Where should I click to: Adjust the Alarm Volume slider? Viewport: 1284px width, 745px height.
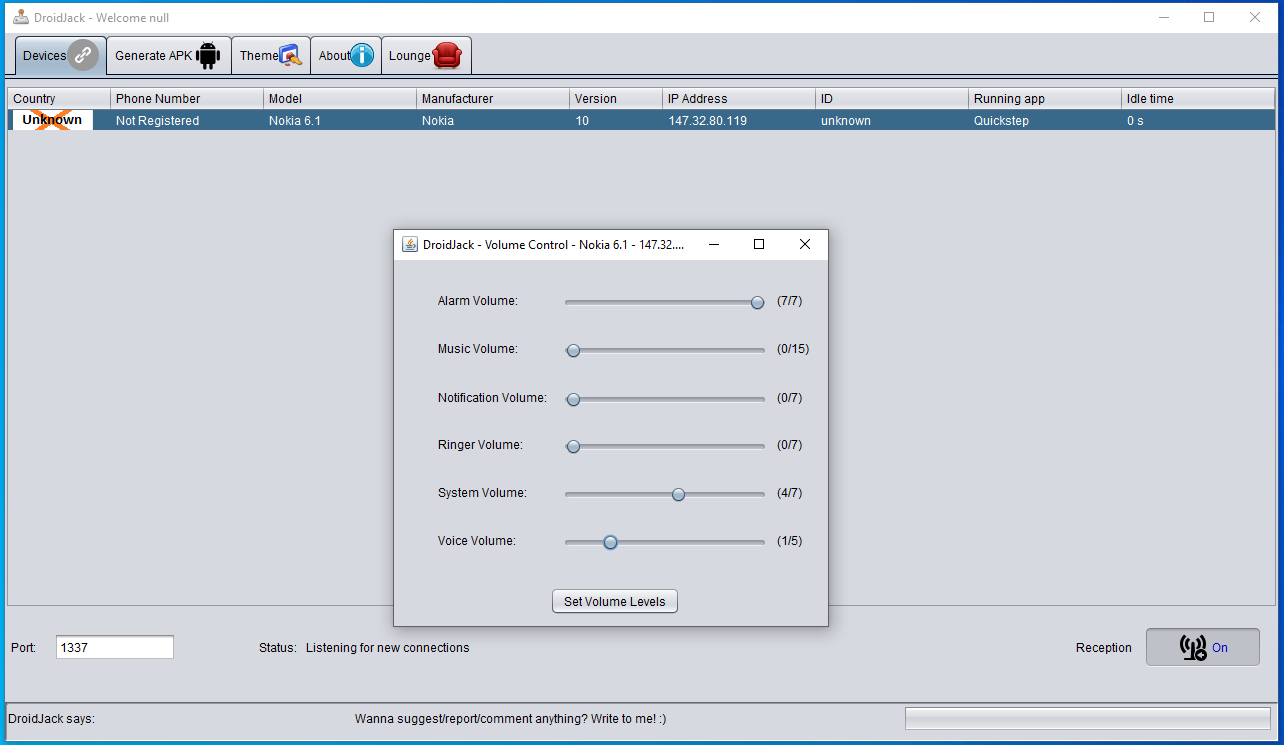coord(664,302)
